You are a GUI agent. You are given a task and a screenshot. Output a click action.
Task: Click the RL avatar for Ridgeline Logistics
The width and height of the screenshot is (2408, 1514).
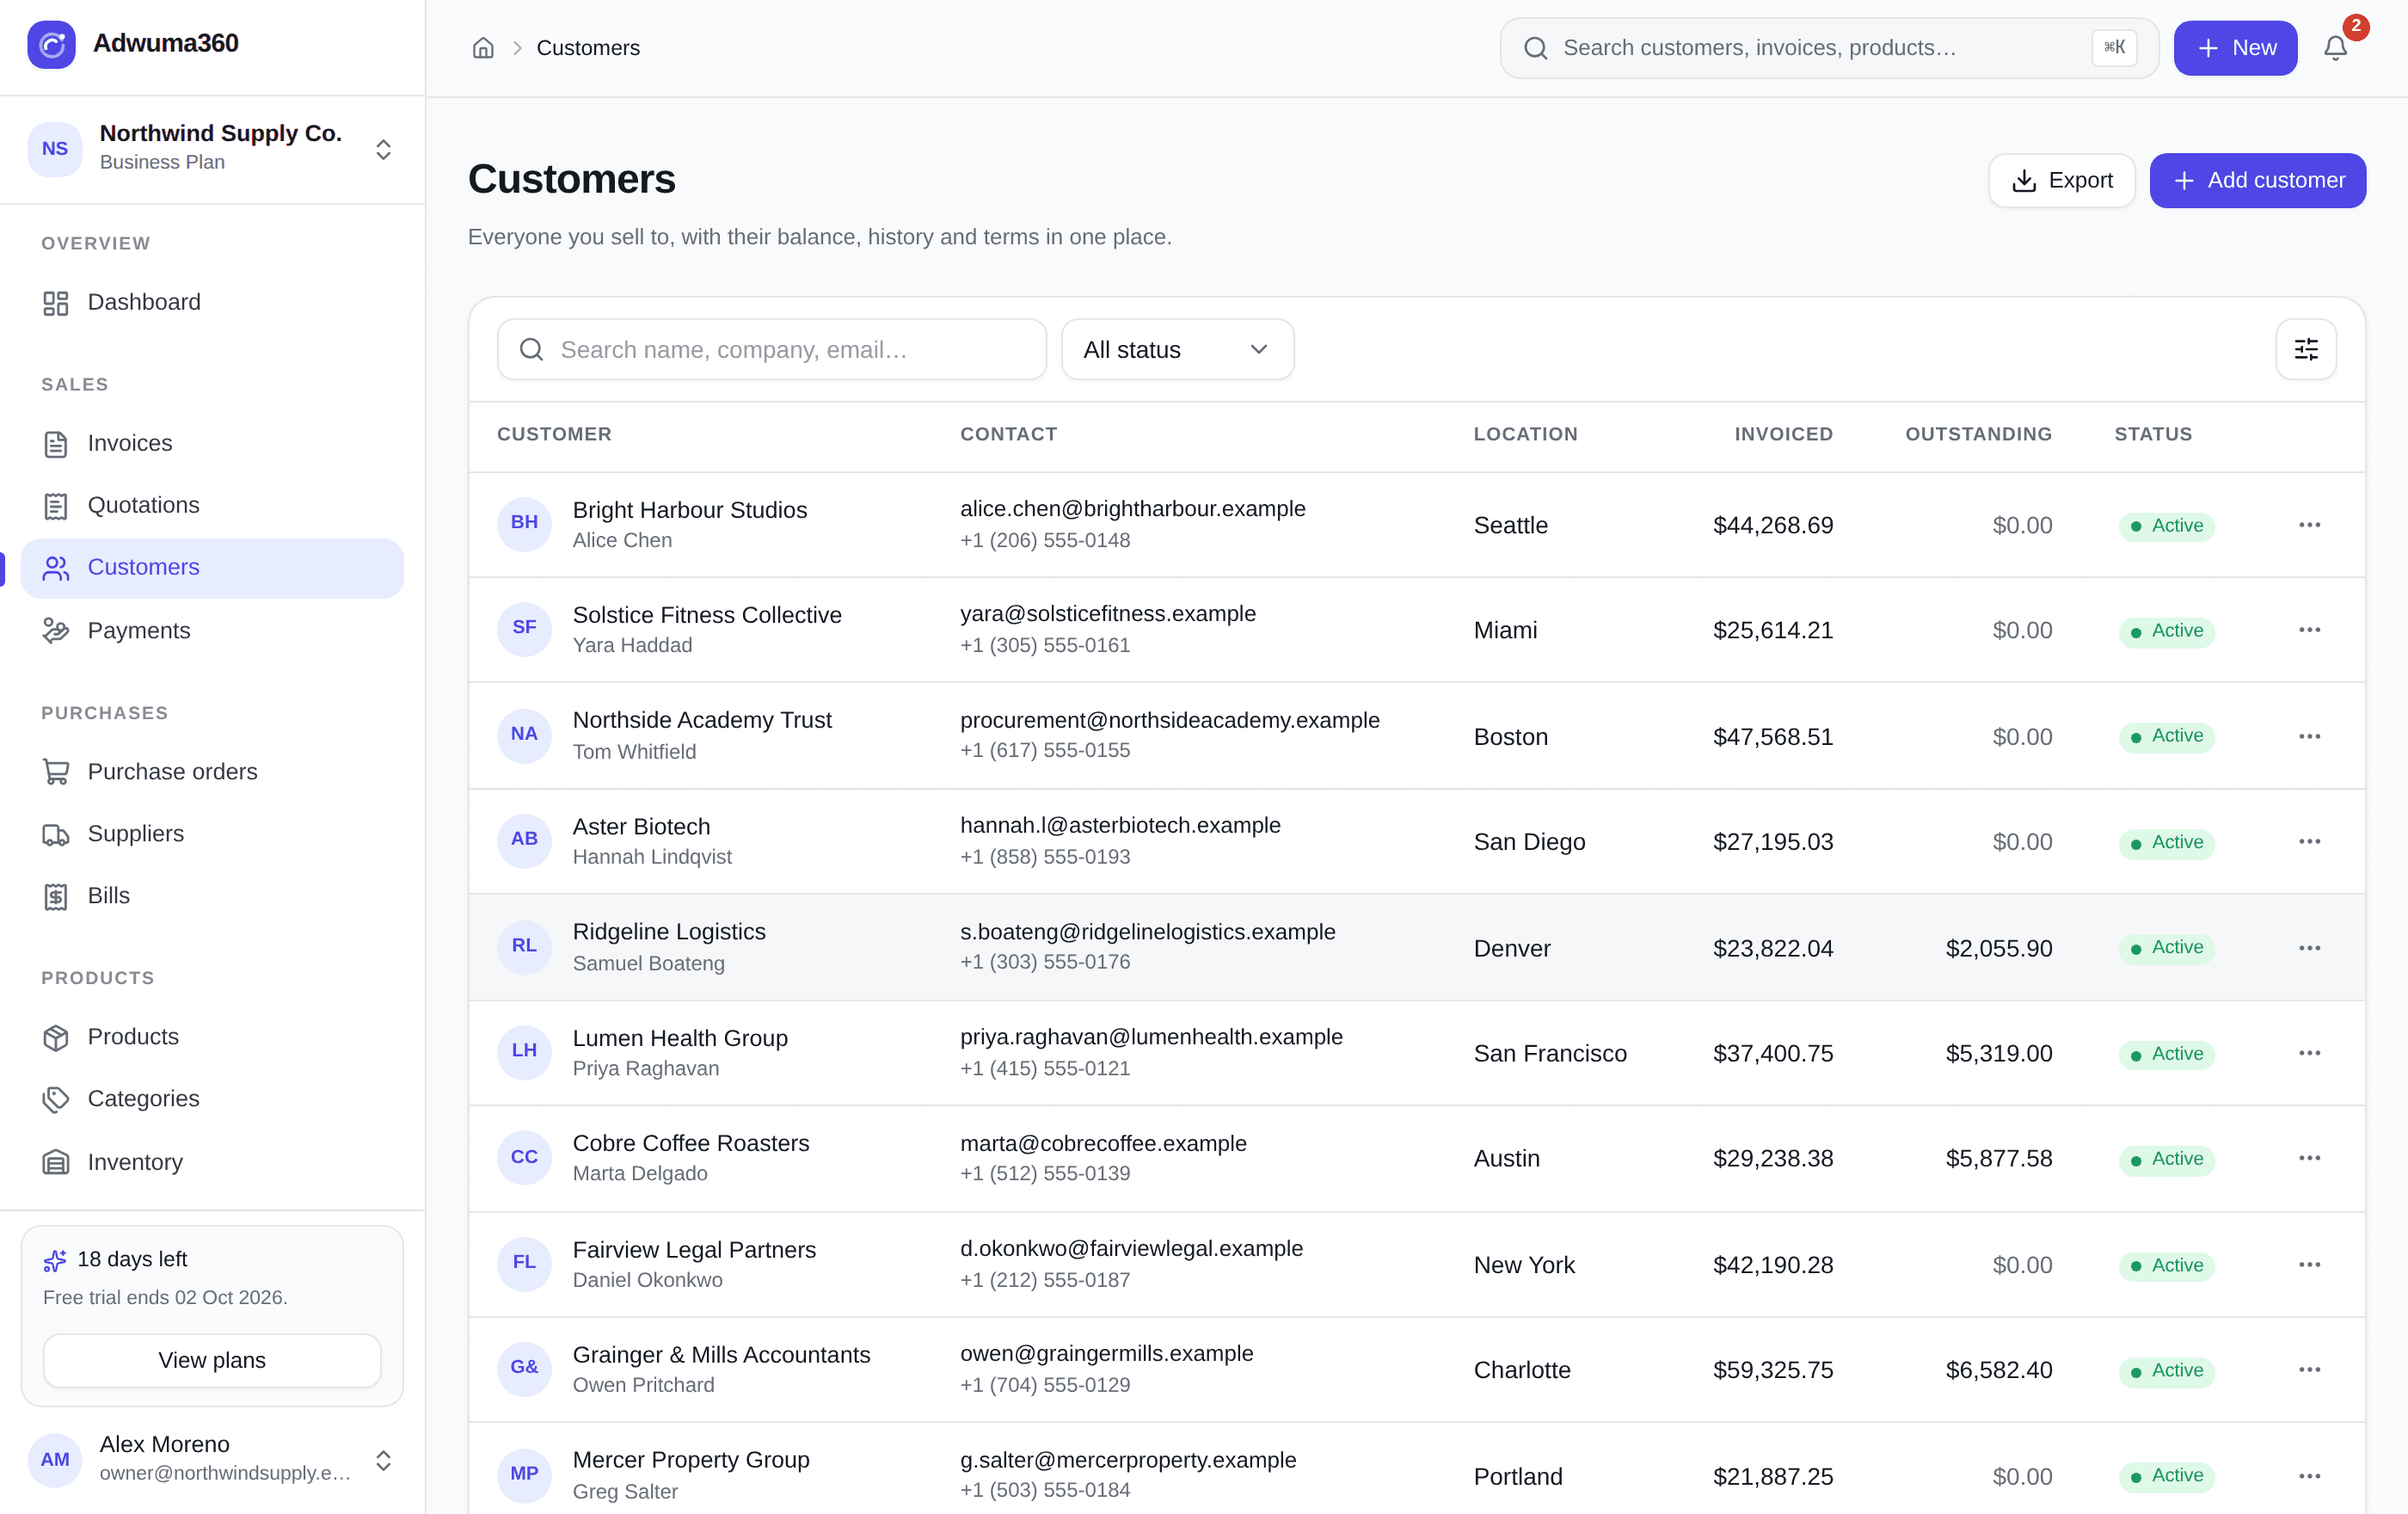[x=524, y=946]
